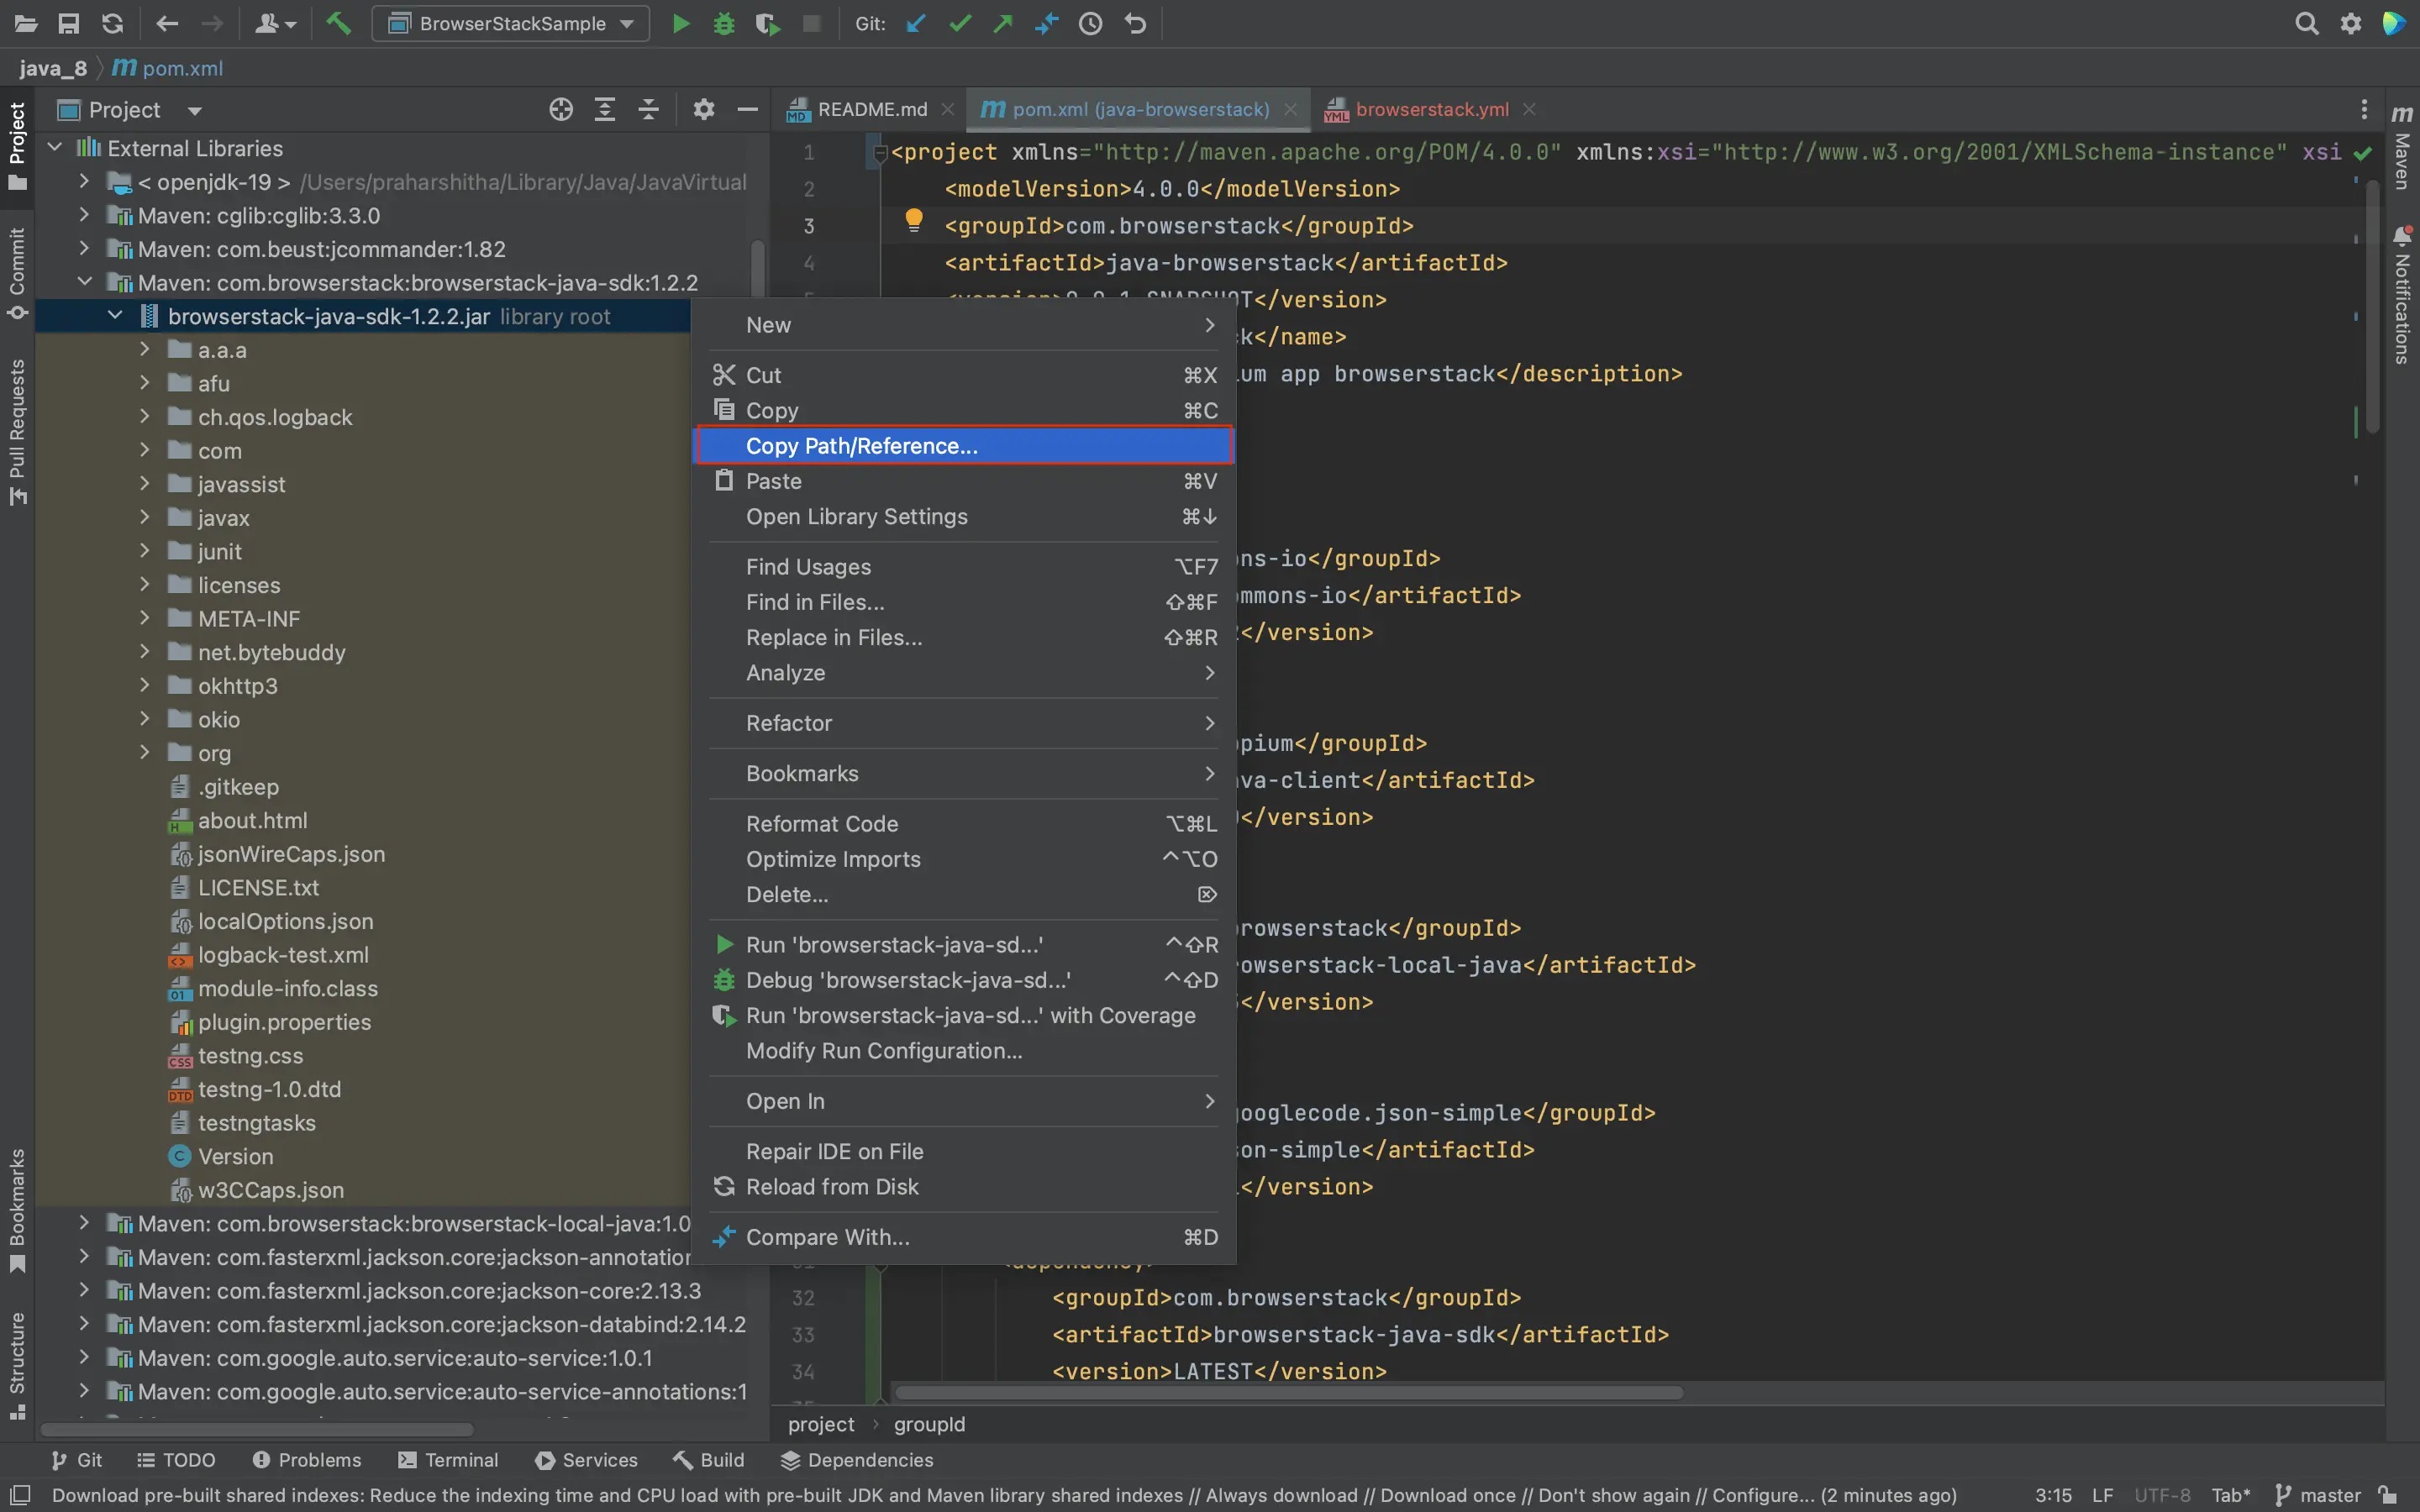Screen dimensions: 2420x1512
Task: Click the yellow intention bulb on line 3
Action: (913, 220)
